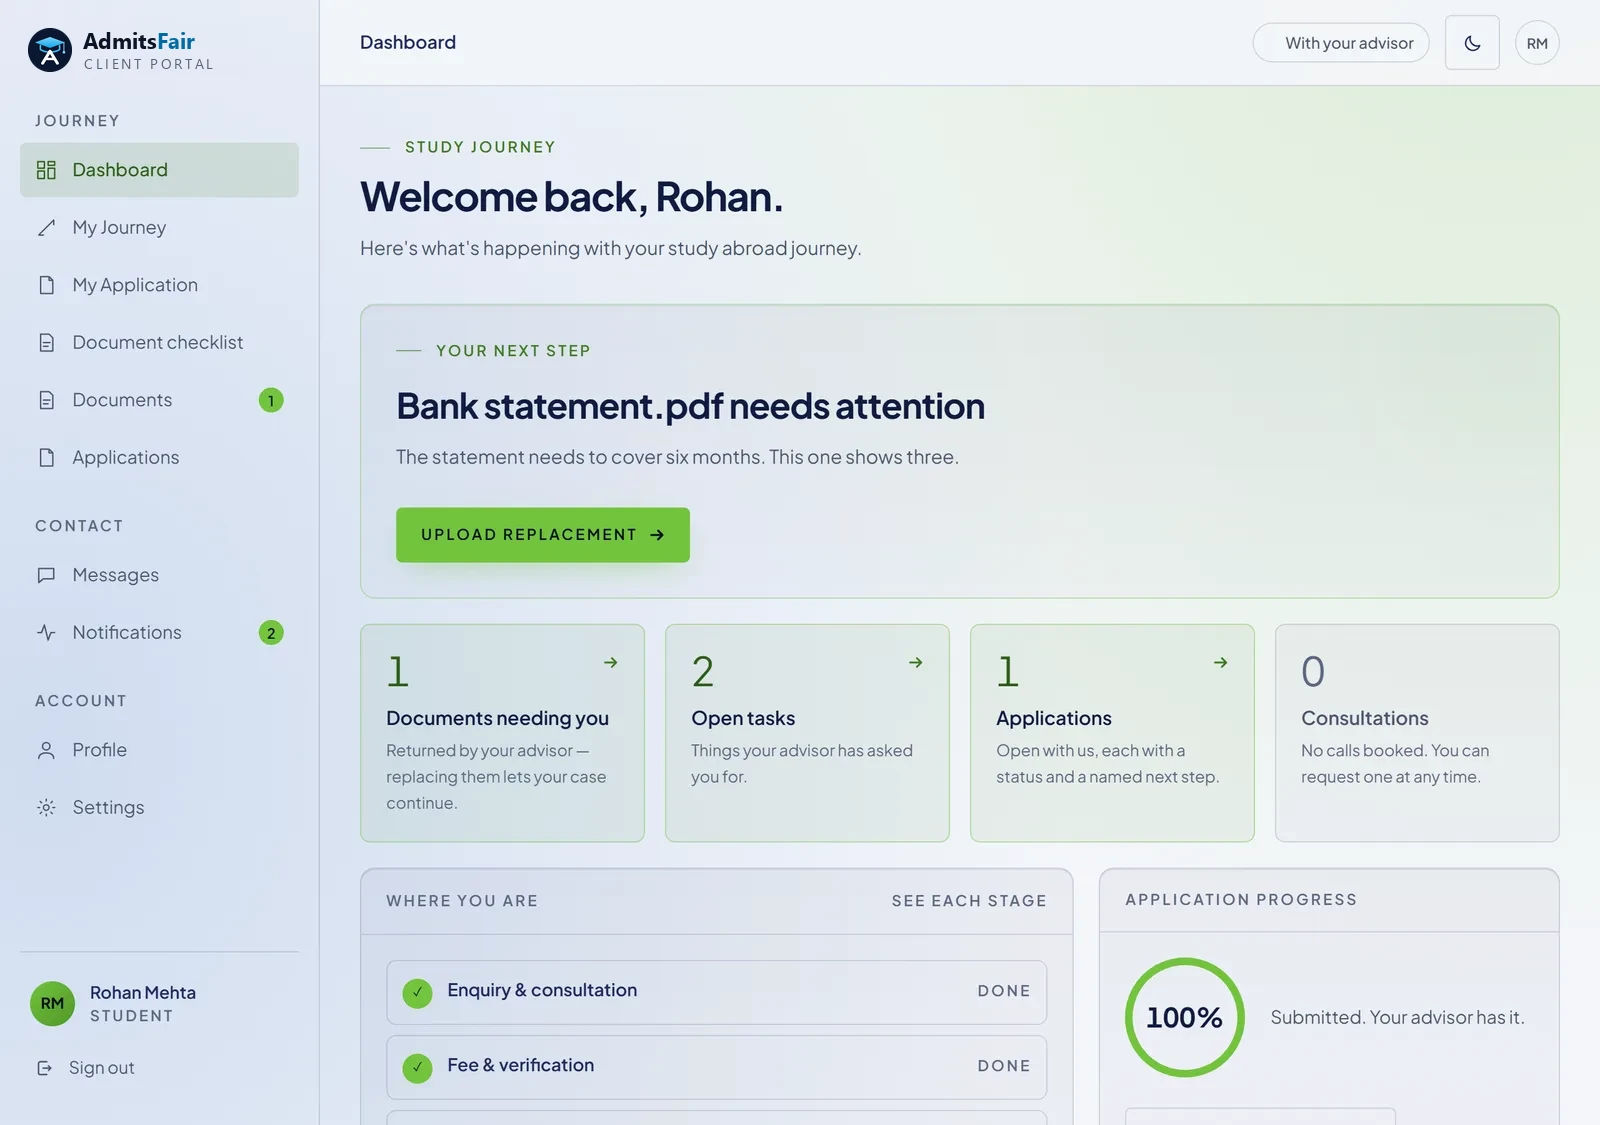Click the See Each Stage link
The image size is (1600, 1125).
[969, 901]
